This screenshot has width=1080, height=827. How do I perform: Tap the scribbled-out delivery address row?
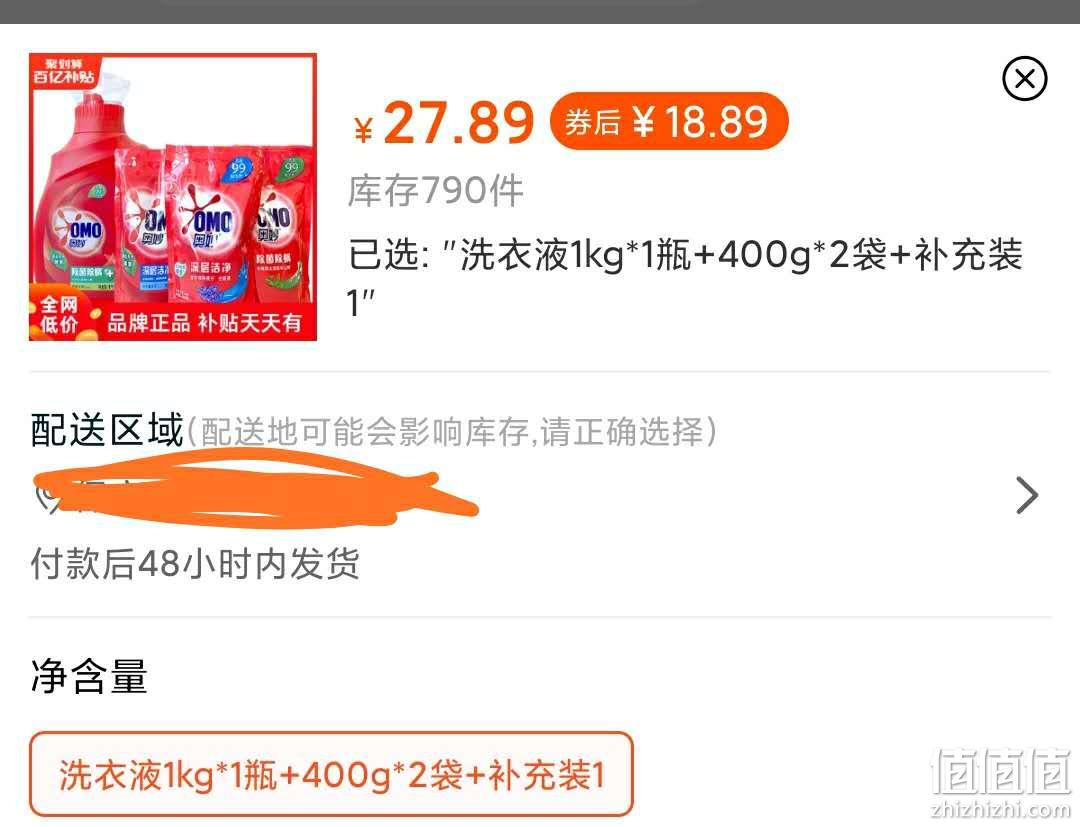pos(539,495)
